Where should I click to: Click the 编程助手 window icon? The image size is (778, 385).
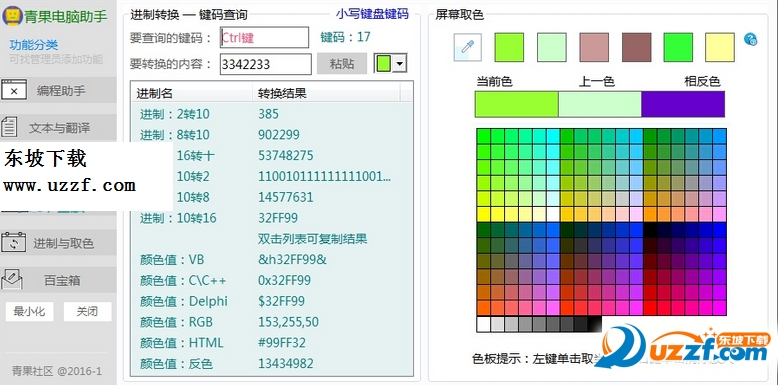pyautogui.click(x=14, y=90)
